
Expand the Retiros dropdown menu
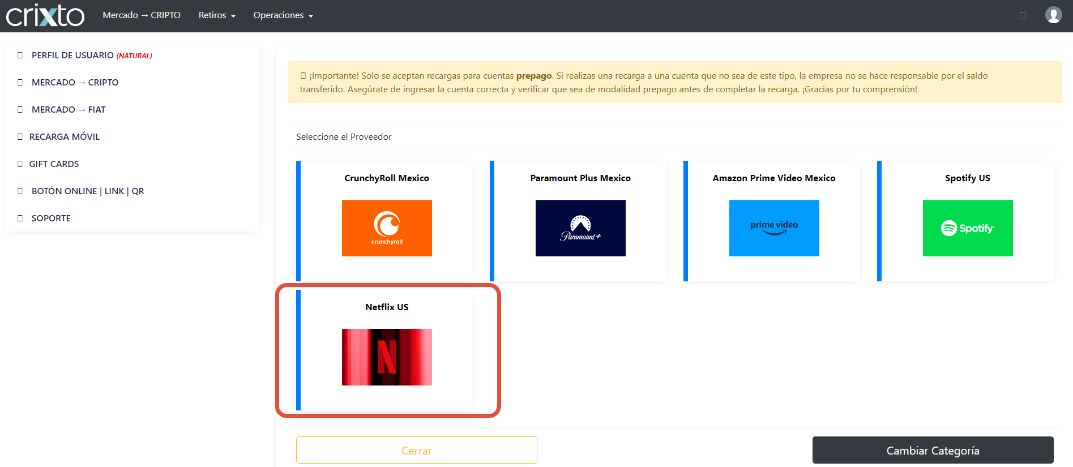[217, 15]
